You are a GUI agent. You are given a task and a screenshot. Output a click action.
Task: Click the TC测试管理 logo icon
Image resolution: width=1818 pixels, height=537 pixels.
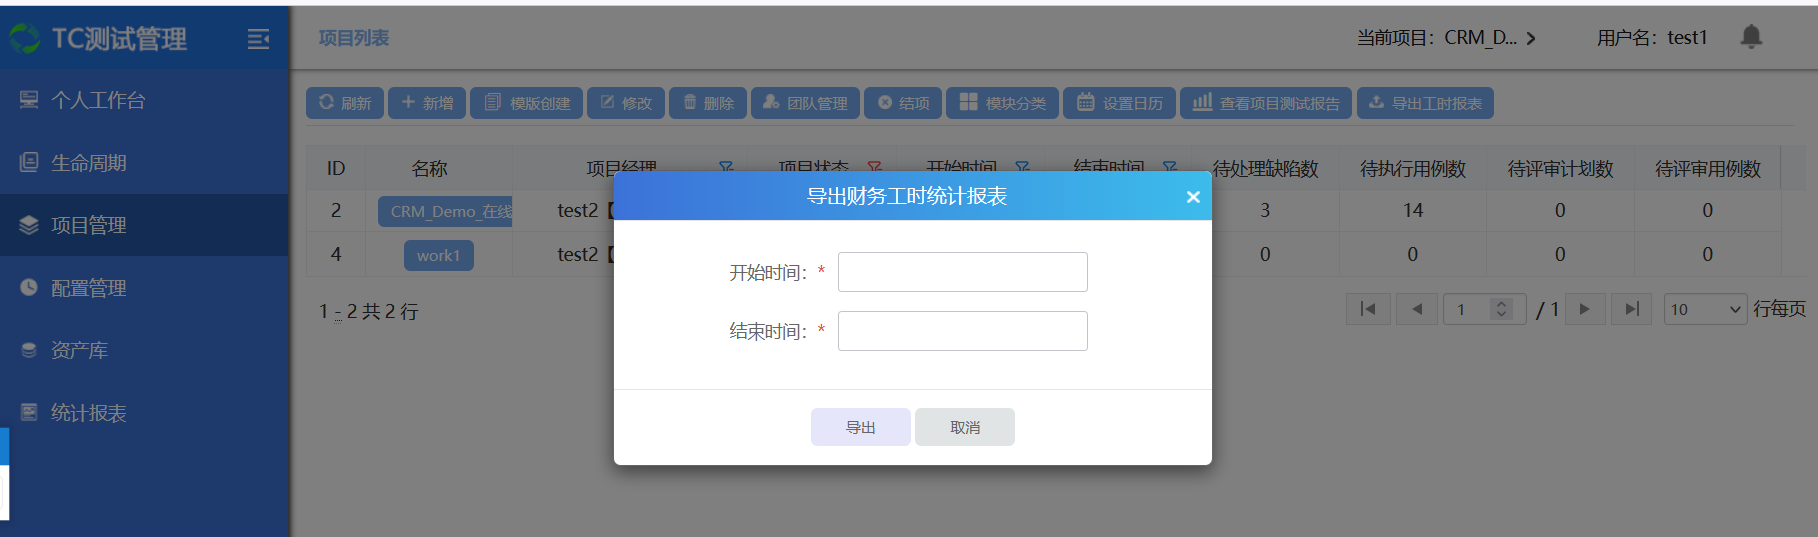(24, 38)
